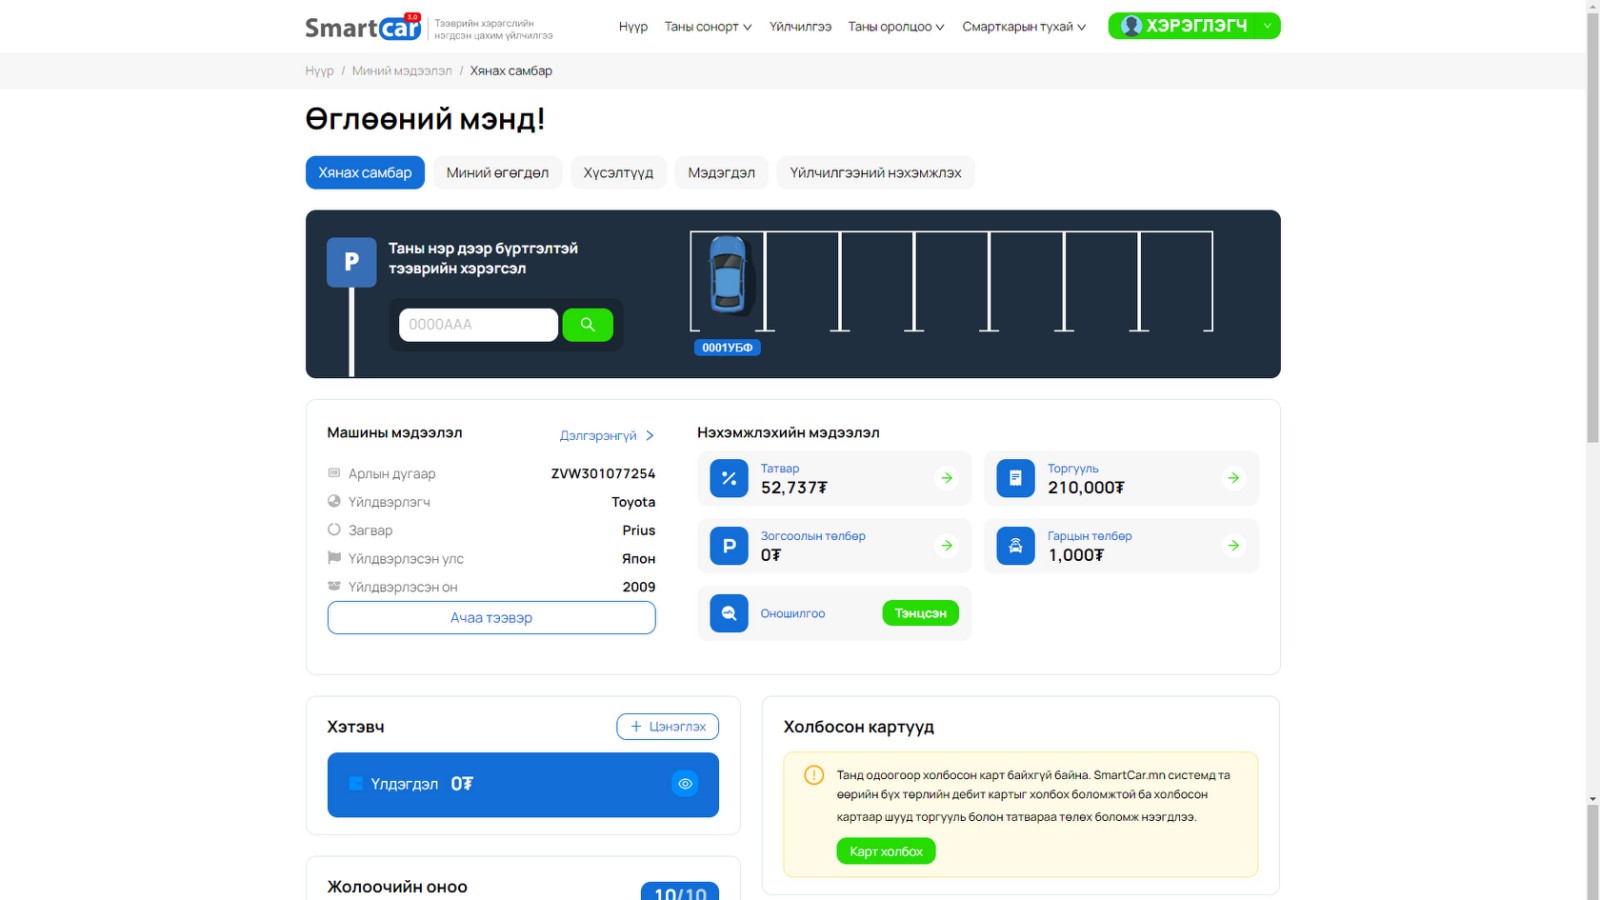Open the Таны оролцоо dropdown menu
The height and width of the screenshot is (900, 1600).
[896, 27]
